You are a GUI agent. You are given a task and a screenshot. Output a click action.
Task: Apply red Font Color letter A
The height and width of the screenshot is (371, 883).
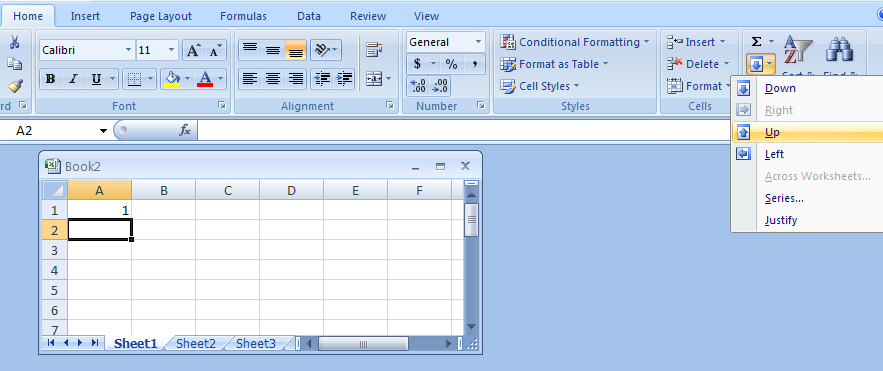tap(205, 79)
